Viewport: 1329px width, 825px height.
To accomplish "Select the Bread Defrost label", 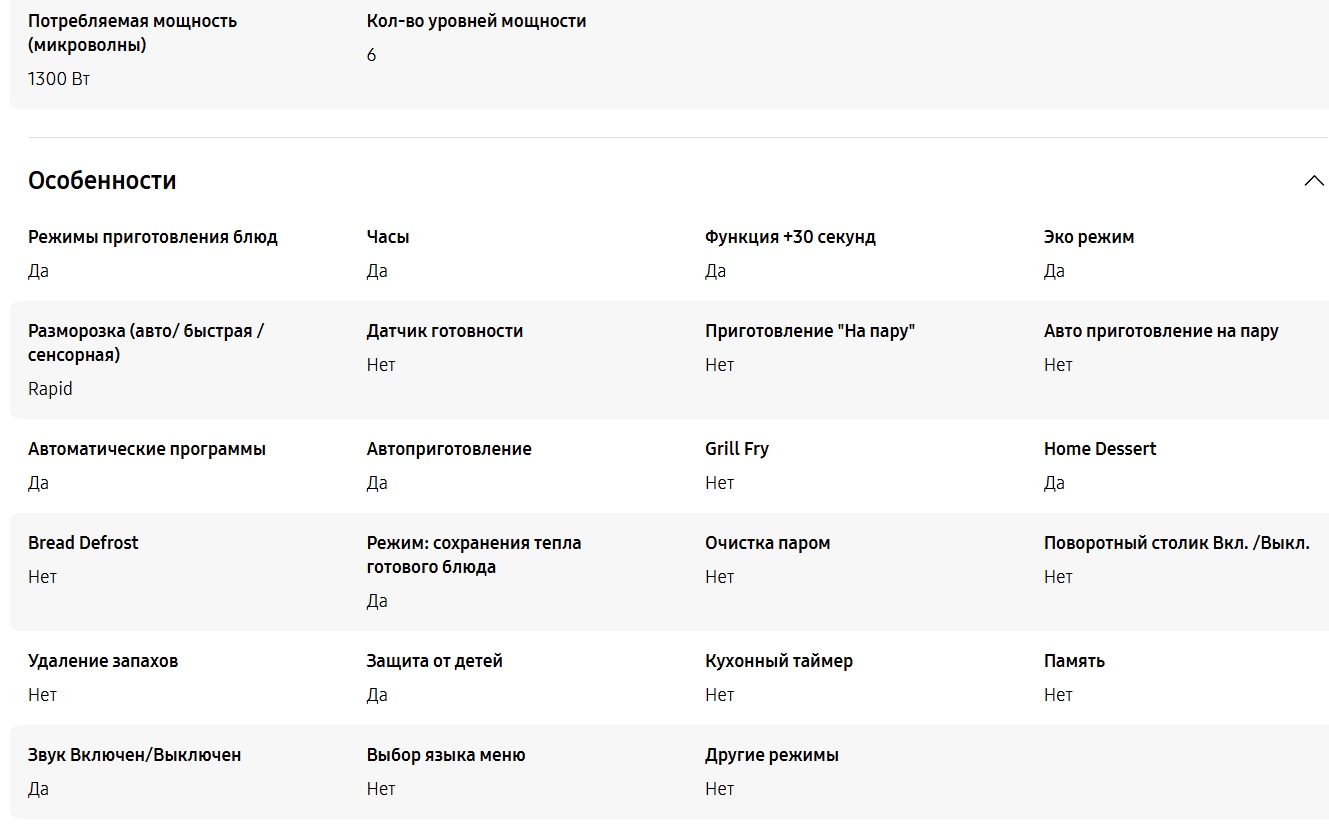I will (x=83, y=543).
